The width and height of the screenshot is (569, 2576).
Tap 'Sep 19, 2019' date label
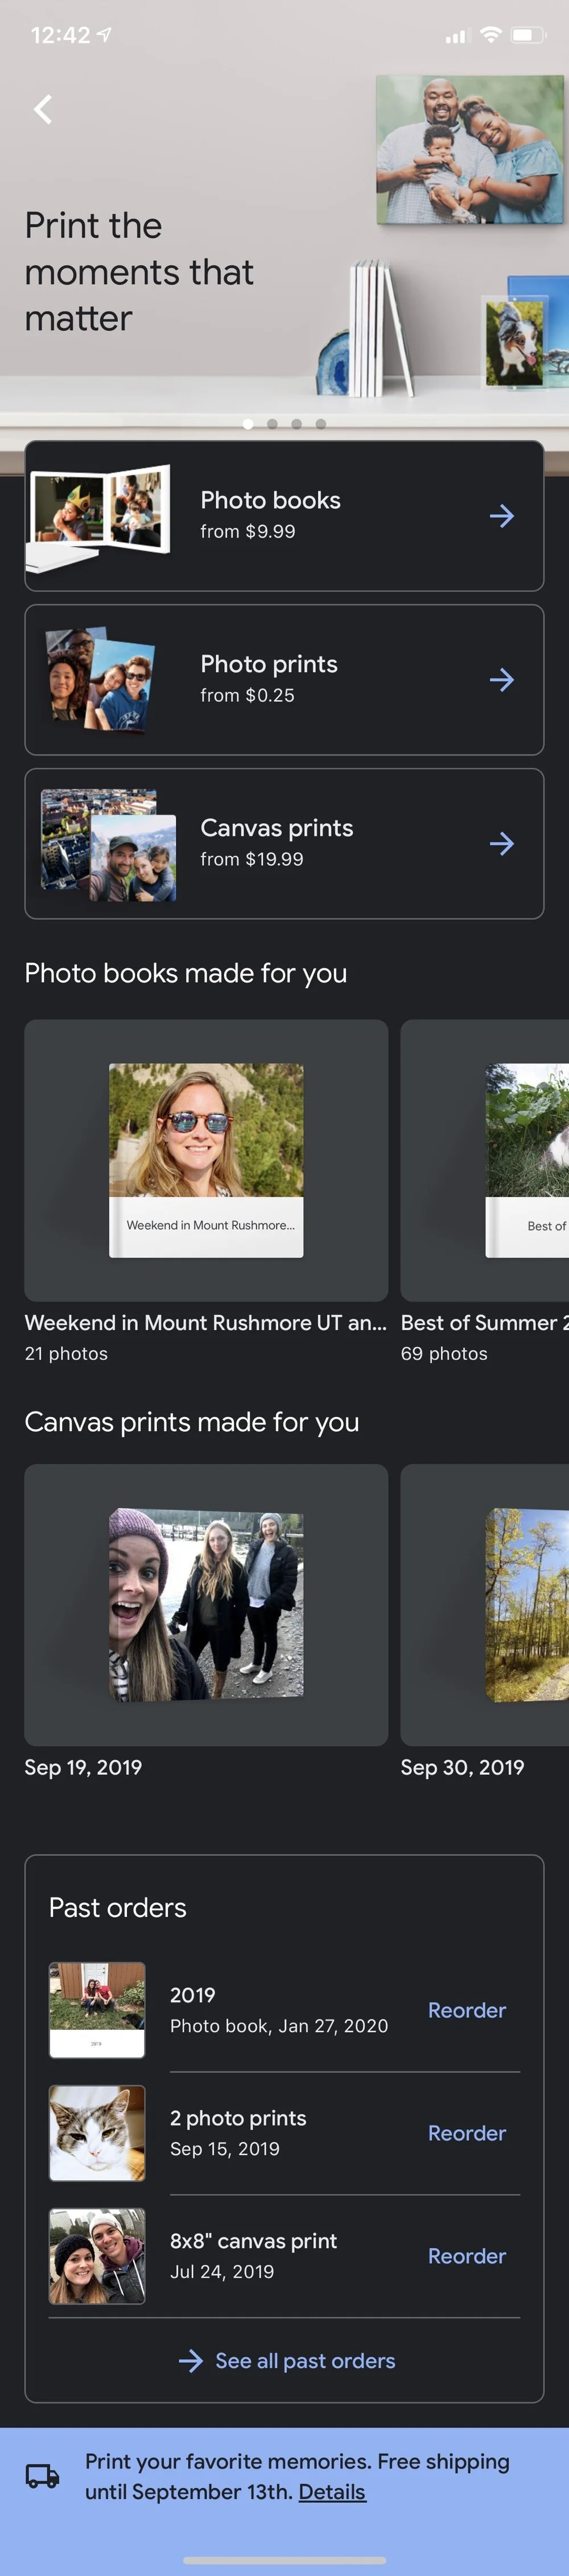point(83,1768)
